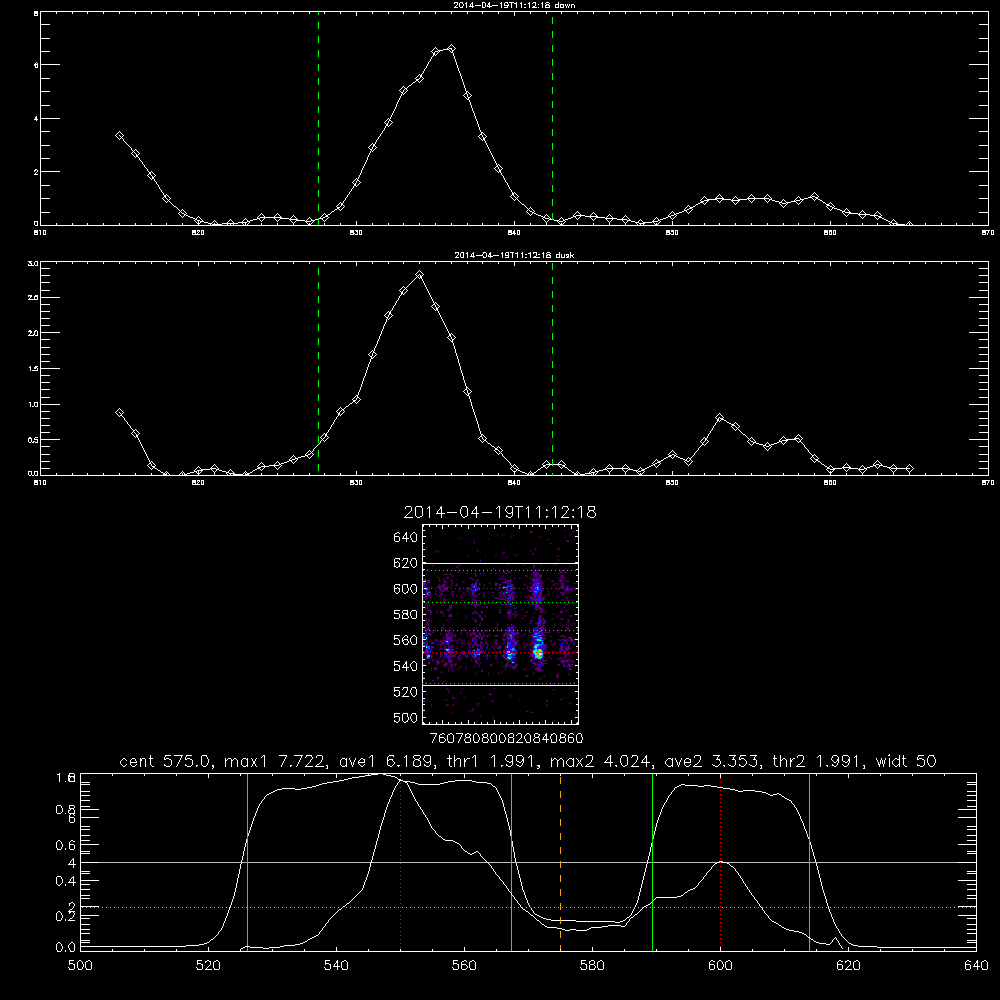Click the left green dashed line in dawn plot

click(x=318, y=118)
